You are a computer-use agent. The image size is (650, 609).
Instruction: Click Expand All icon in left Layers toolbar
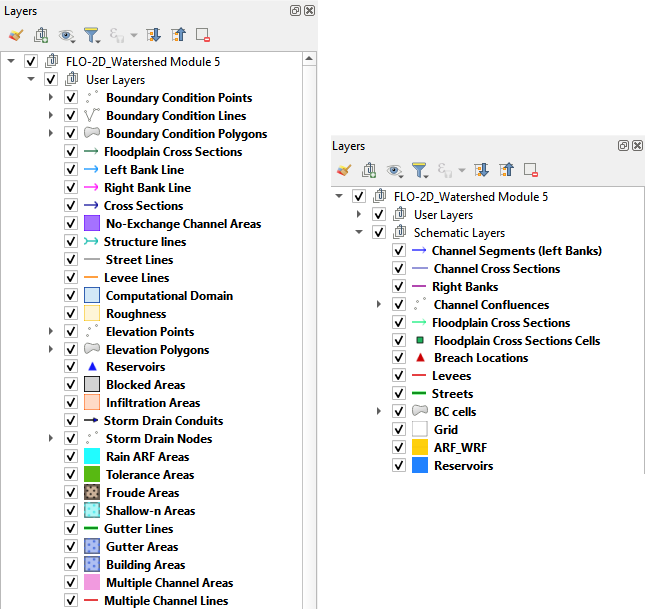(153, 35)
